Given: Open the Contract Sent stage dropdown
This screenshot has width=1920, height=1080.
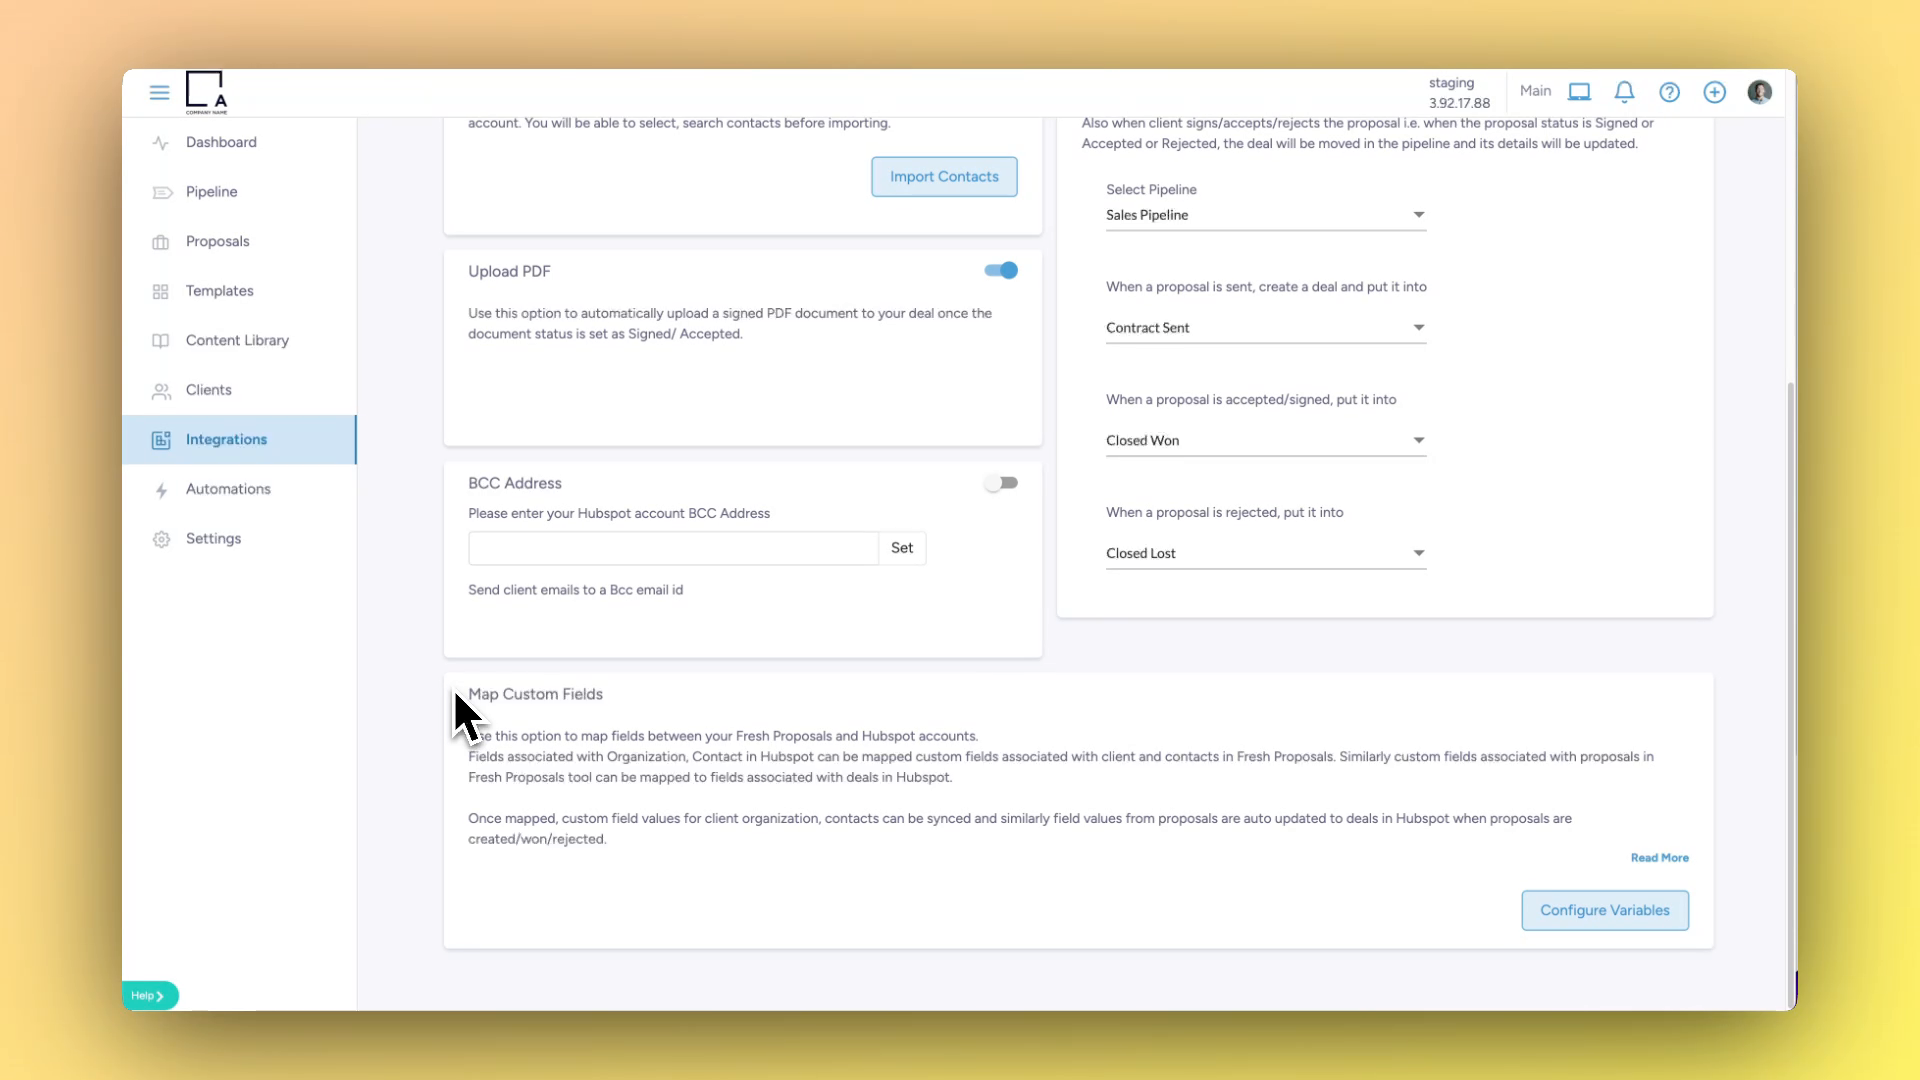Looking at the screenshot, I should (x=1265, y=328).
